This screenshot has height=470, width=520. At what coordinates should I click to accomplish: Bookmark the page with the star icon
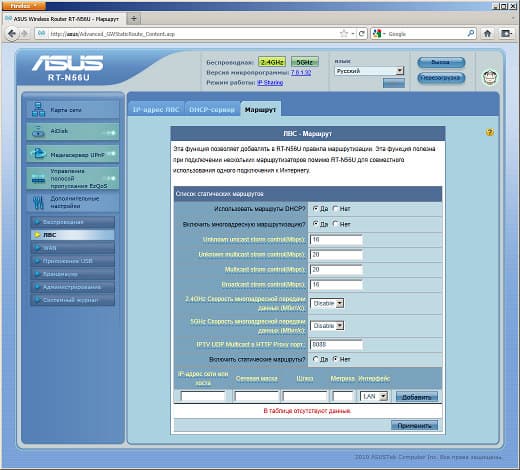pyautogui.click(x=343, y=34)
